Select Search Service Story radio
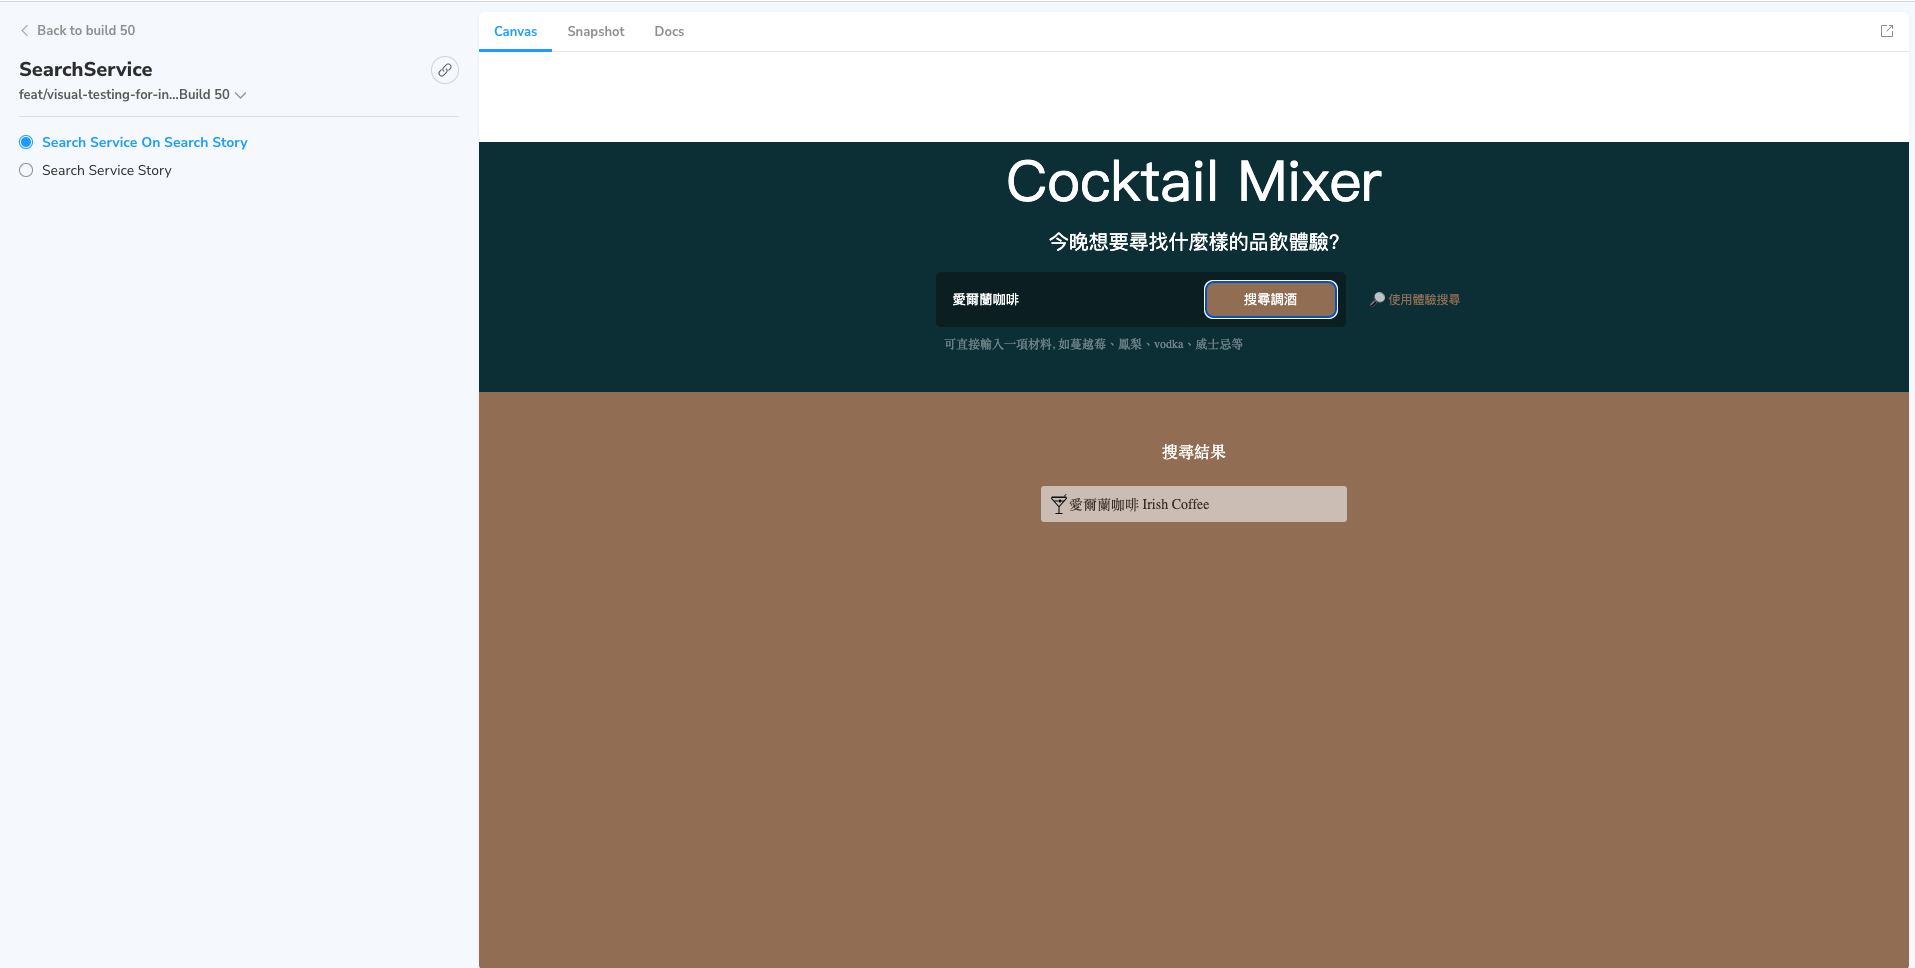This screenshot has width=1915, height=968. [26, 170]
